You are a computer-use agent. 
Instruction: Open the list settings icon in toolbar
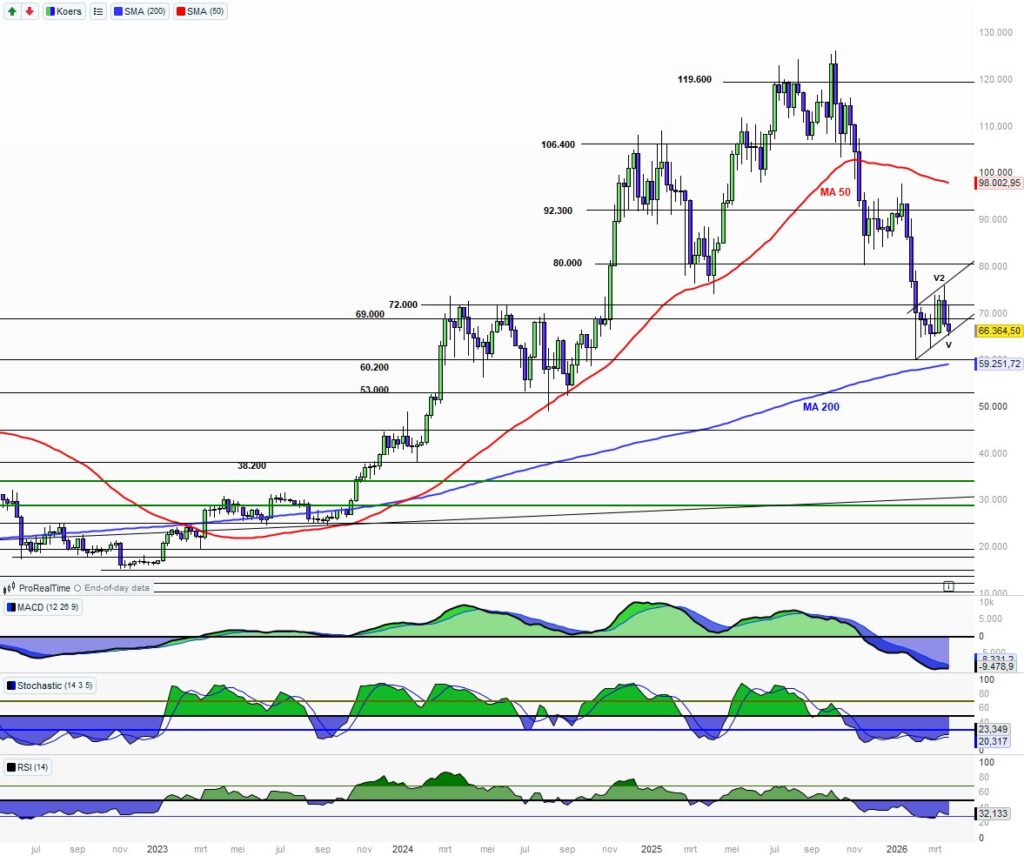pos(98,11)
